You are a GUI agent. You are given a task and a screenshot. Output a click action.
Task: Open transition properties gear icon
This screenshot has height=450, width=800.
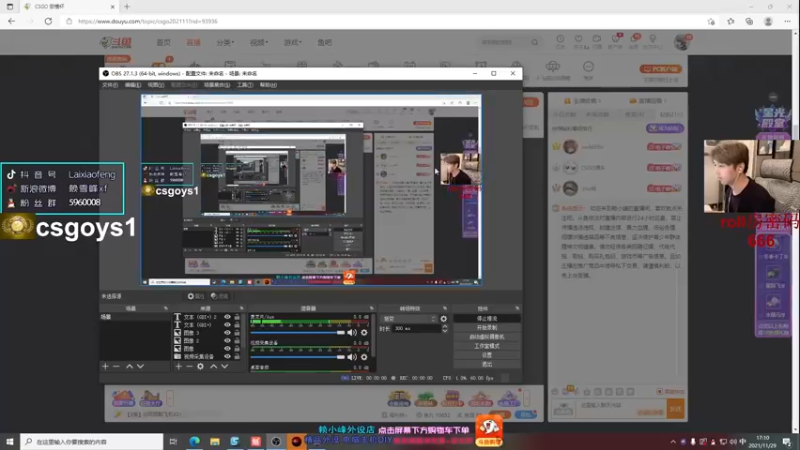coord(443,318)
